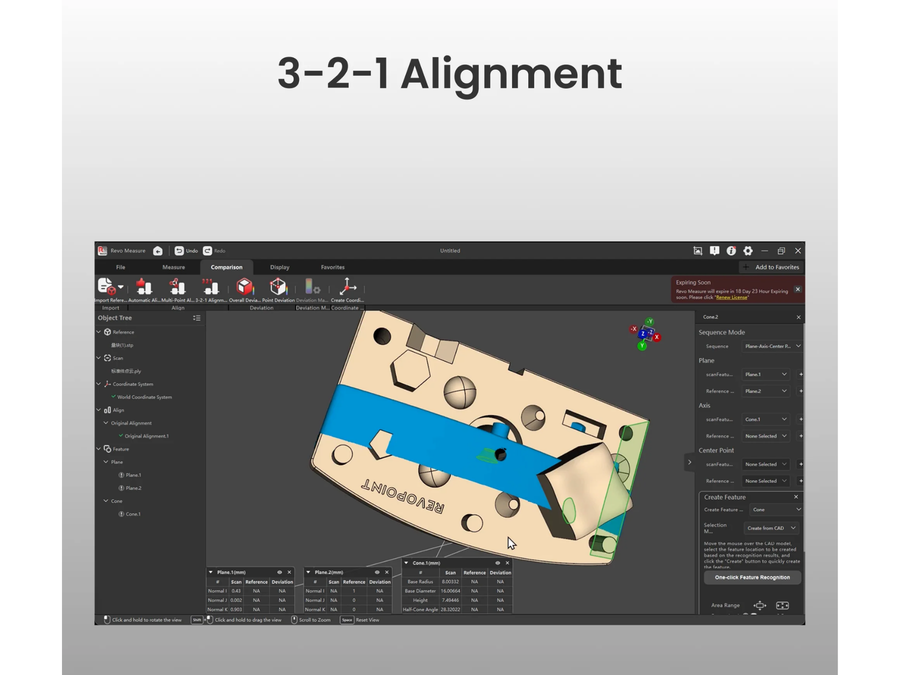Toggle visibility eye on Cone.1 table
The width and height of the screenshot is (900, 675).
pos(498,563)
